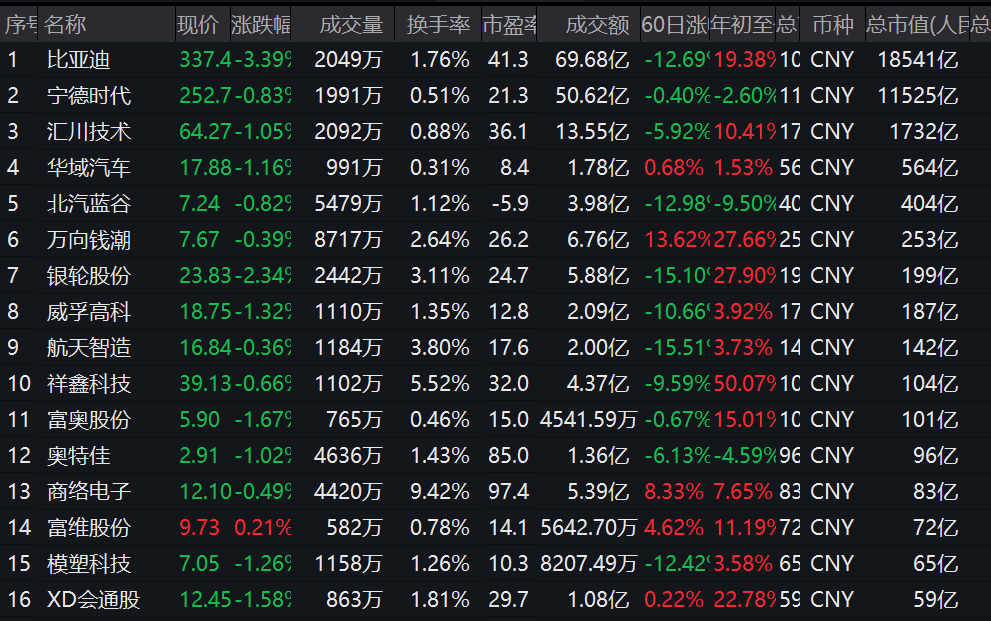Image resolution: width=991 pixels, height=621 pixels.
Task: Sort by the 换手率 column header
Action: click(x=439, y=25)
